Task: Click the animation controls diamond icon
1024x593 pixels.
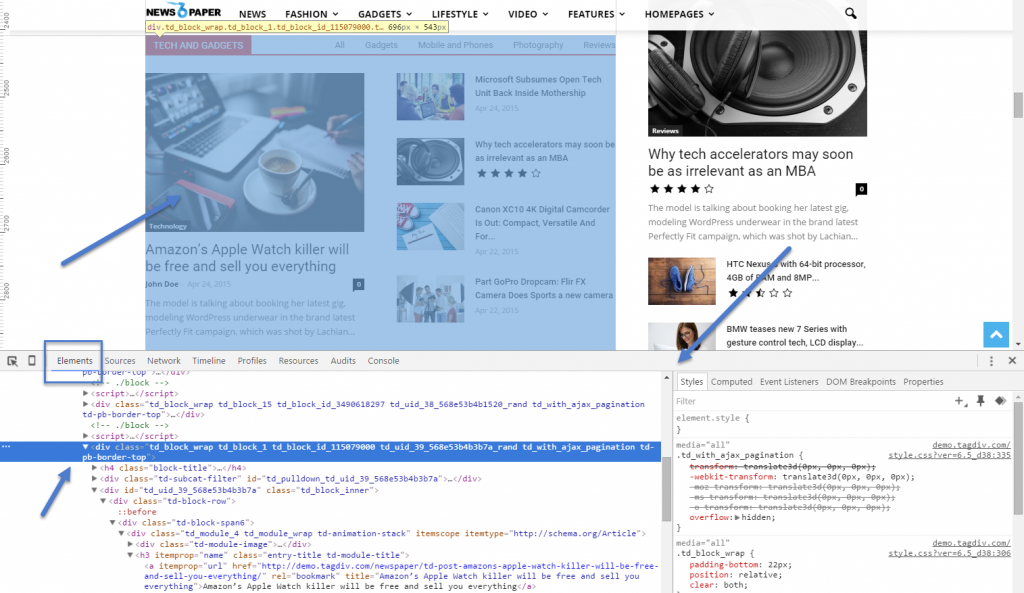Action: pos(1000,401)
